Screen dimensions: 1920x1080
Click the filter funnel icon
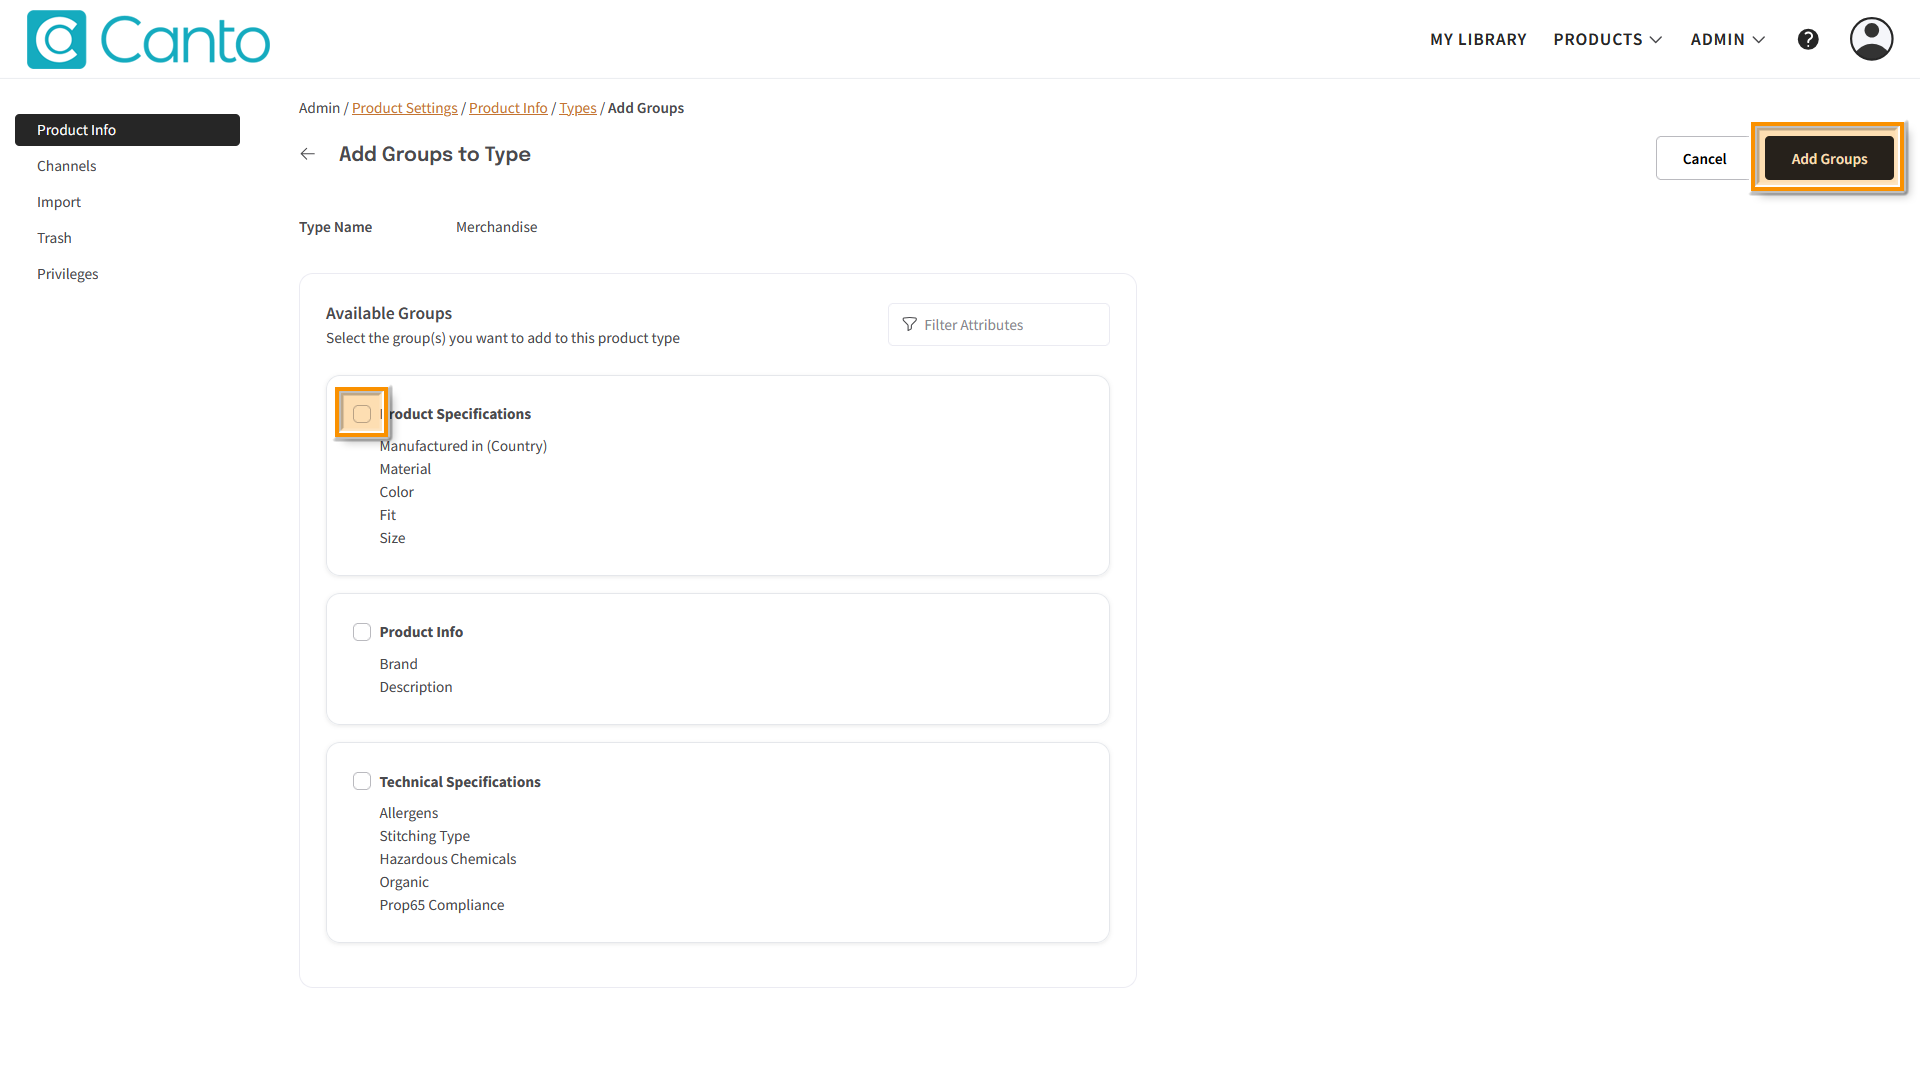[909, 325]
